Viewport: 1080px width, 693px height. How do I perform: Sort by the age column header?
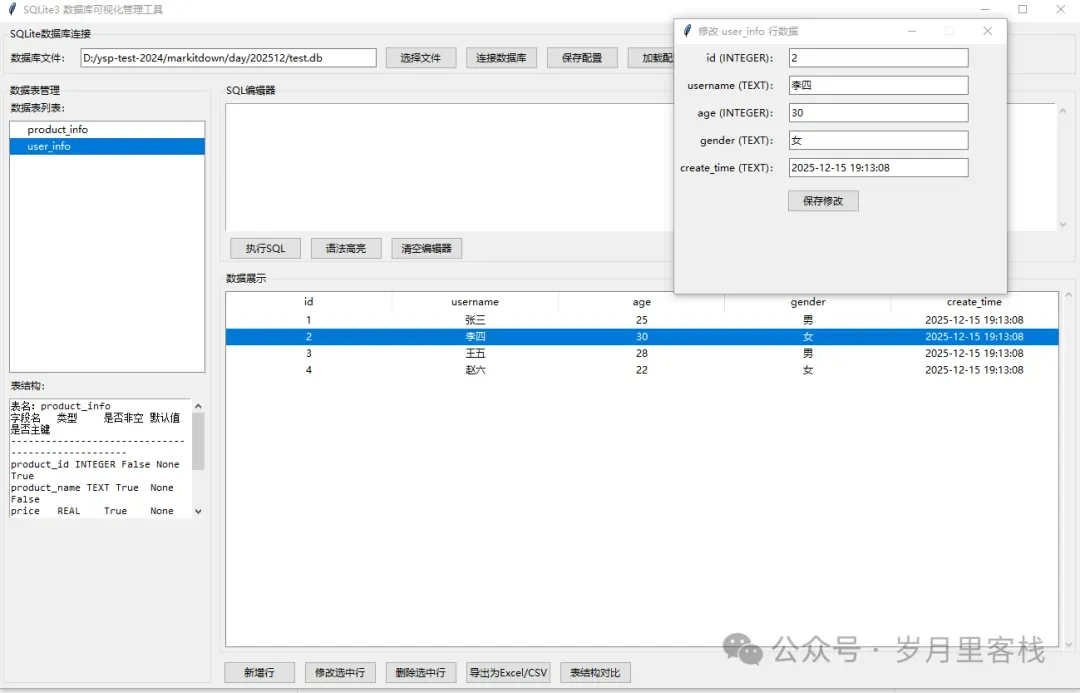click(x=641, y=302)
